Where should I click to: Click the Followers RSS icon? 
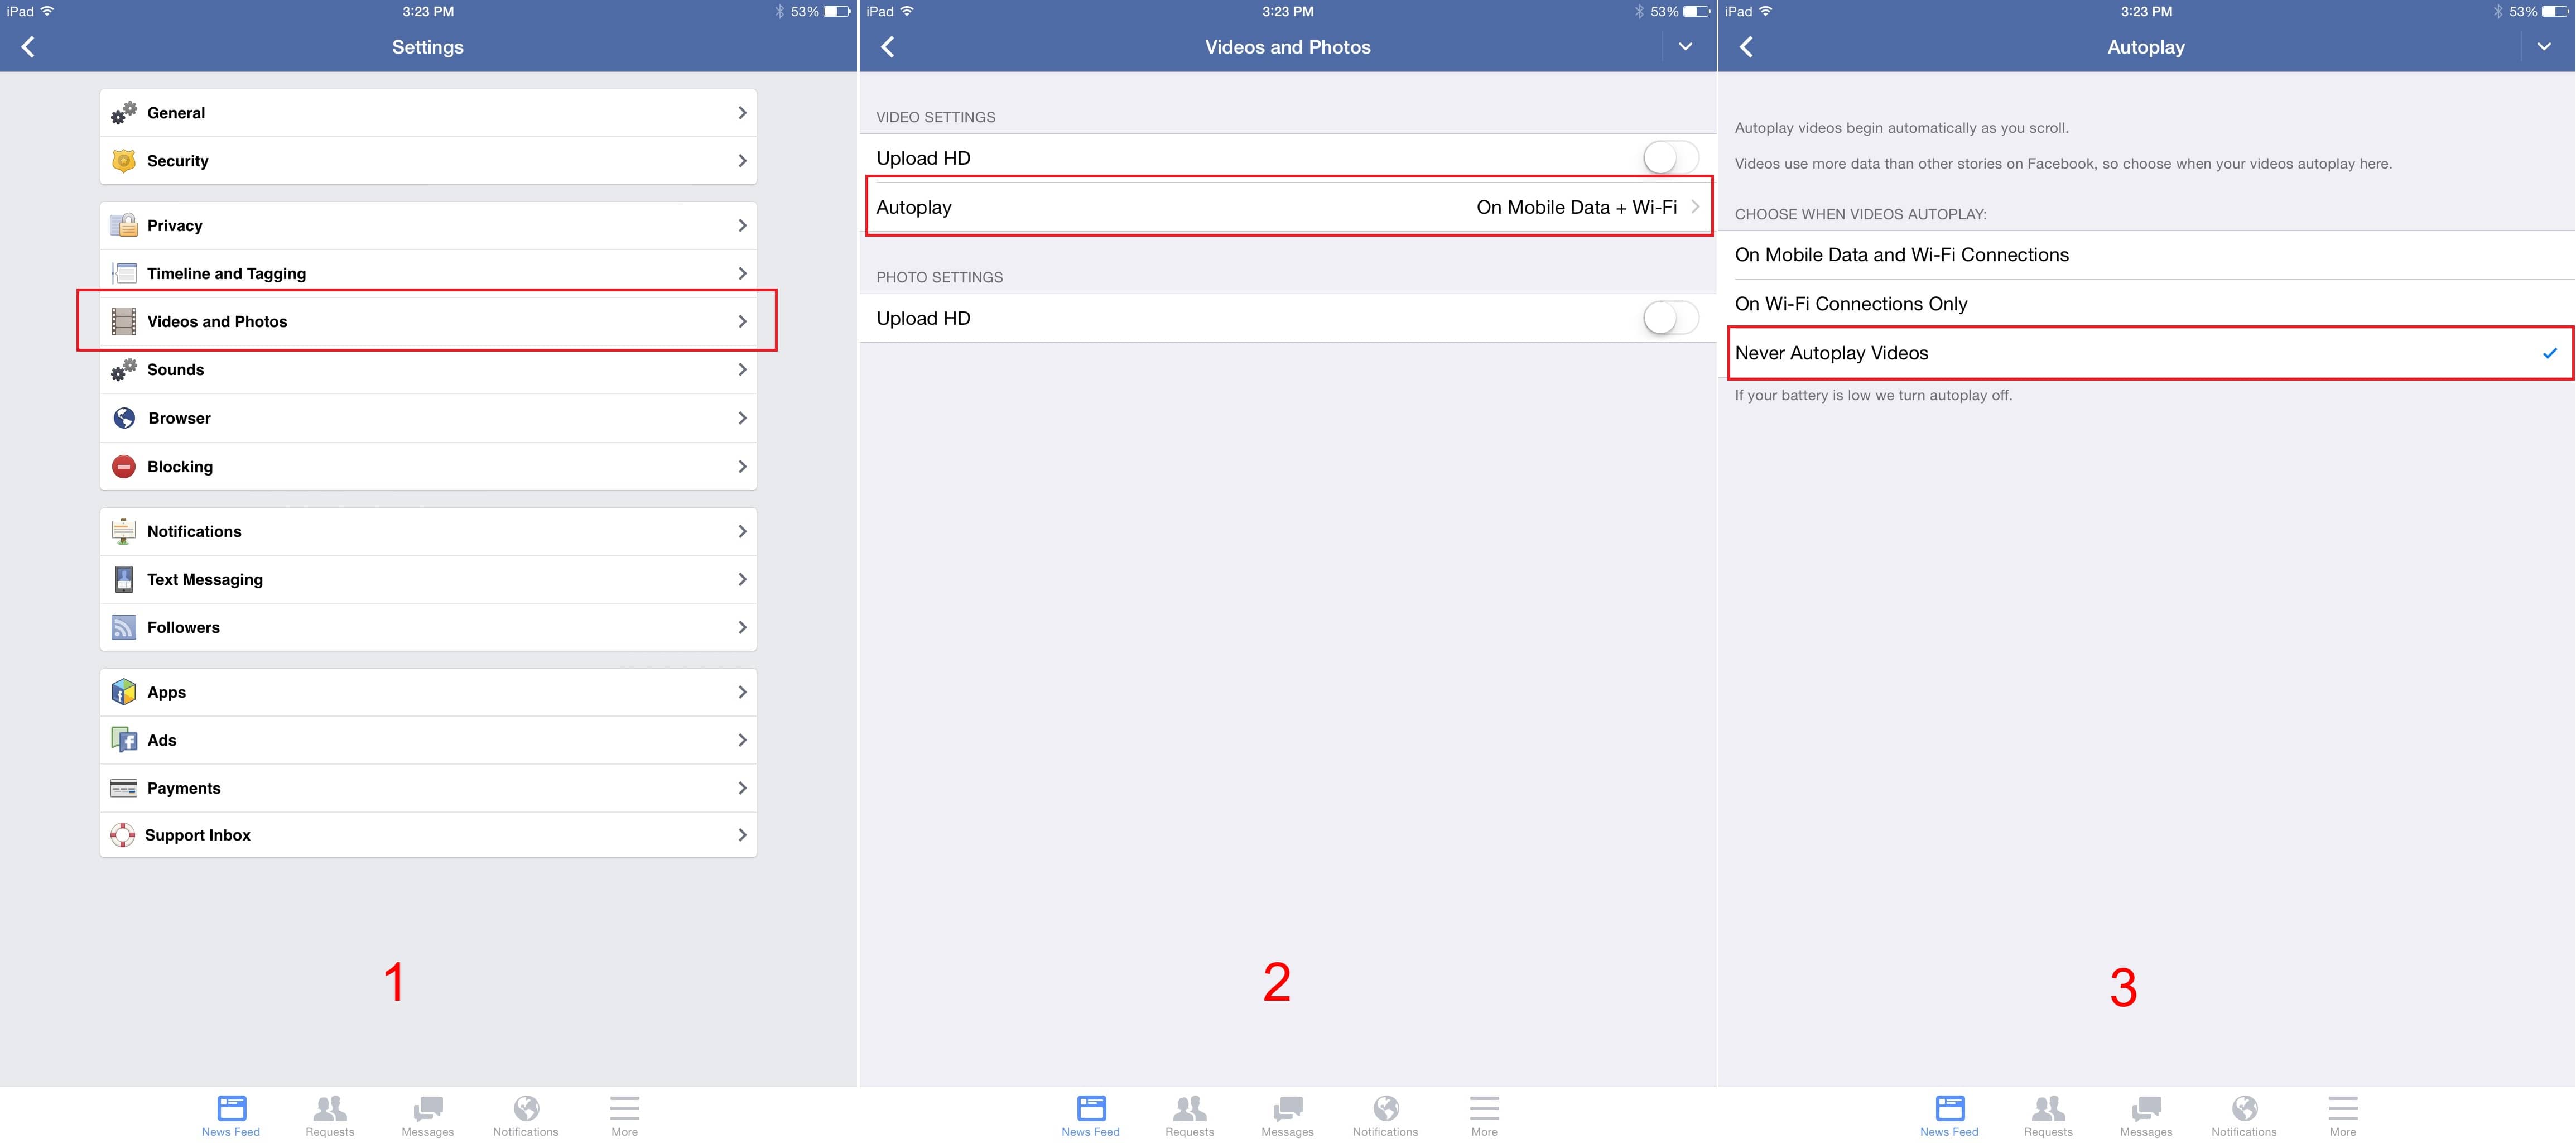tap(124, 627)
